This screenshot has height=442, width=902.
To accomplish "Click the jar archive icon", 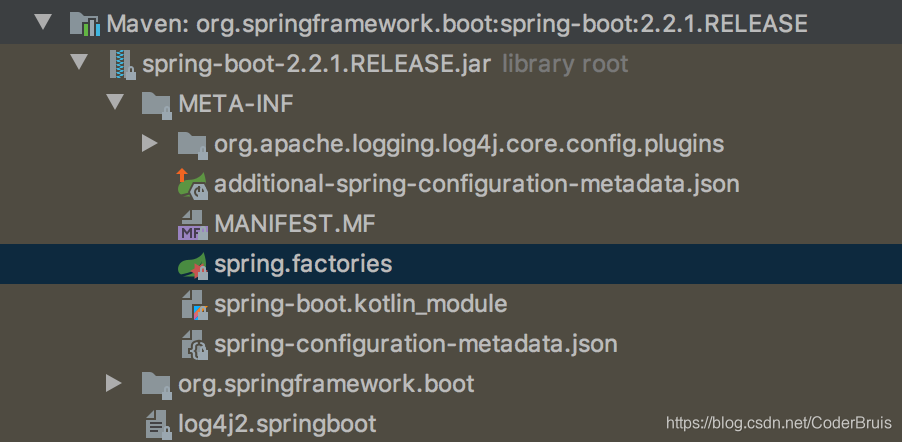I will coord(122,64).
